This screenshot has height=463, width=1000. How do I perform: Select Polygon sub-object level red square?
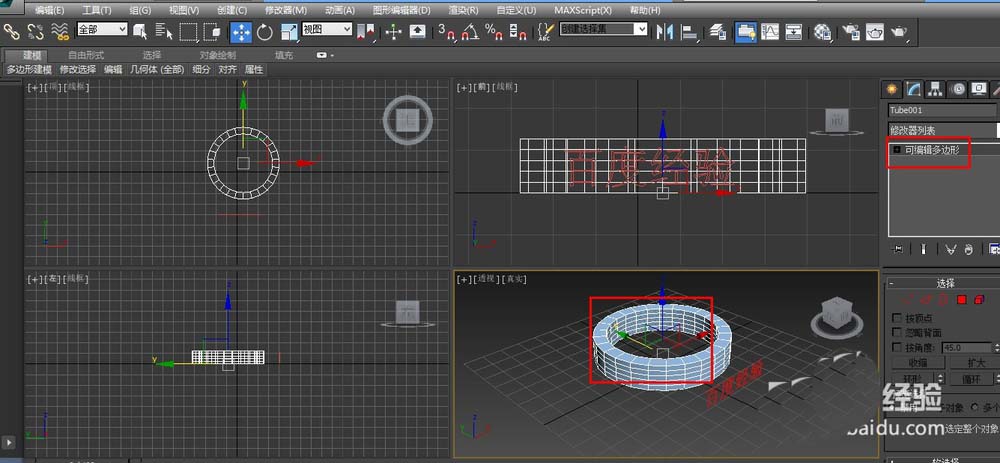coord(962,299)
